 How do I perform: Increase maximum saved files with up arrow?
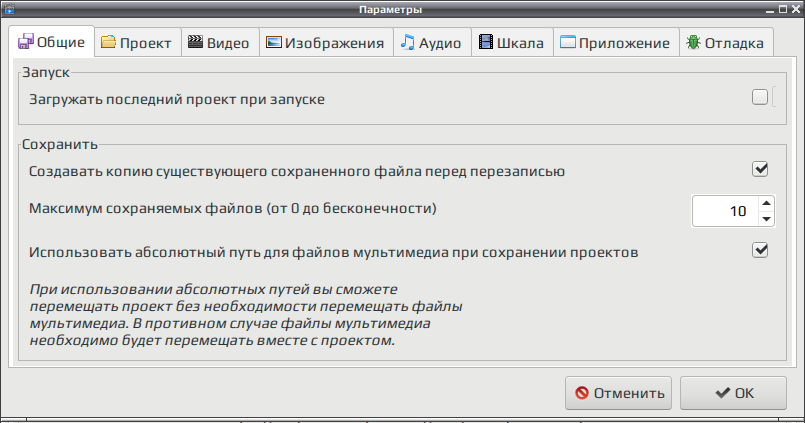coord(766,203)
